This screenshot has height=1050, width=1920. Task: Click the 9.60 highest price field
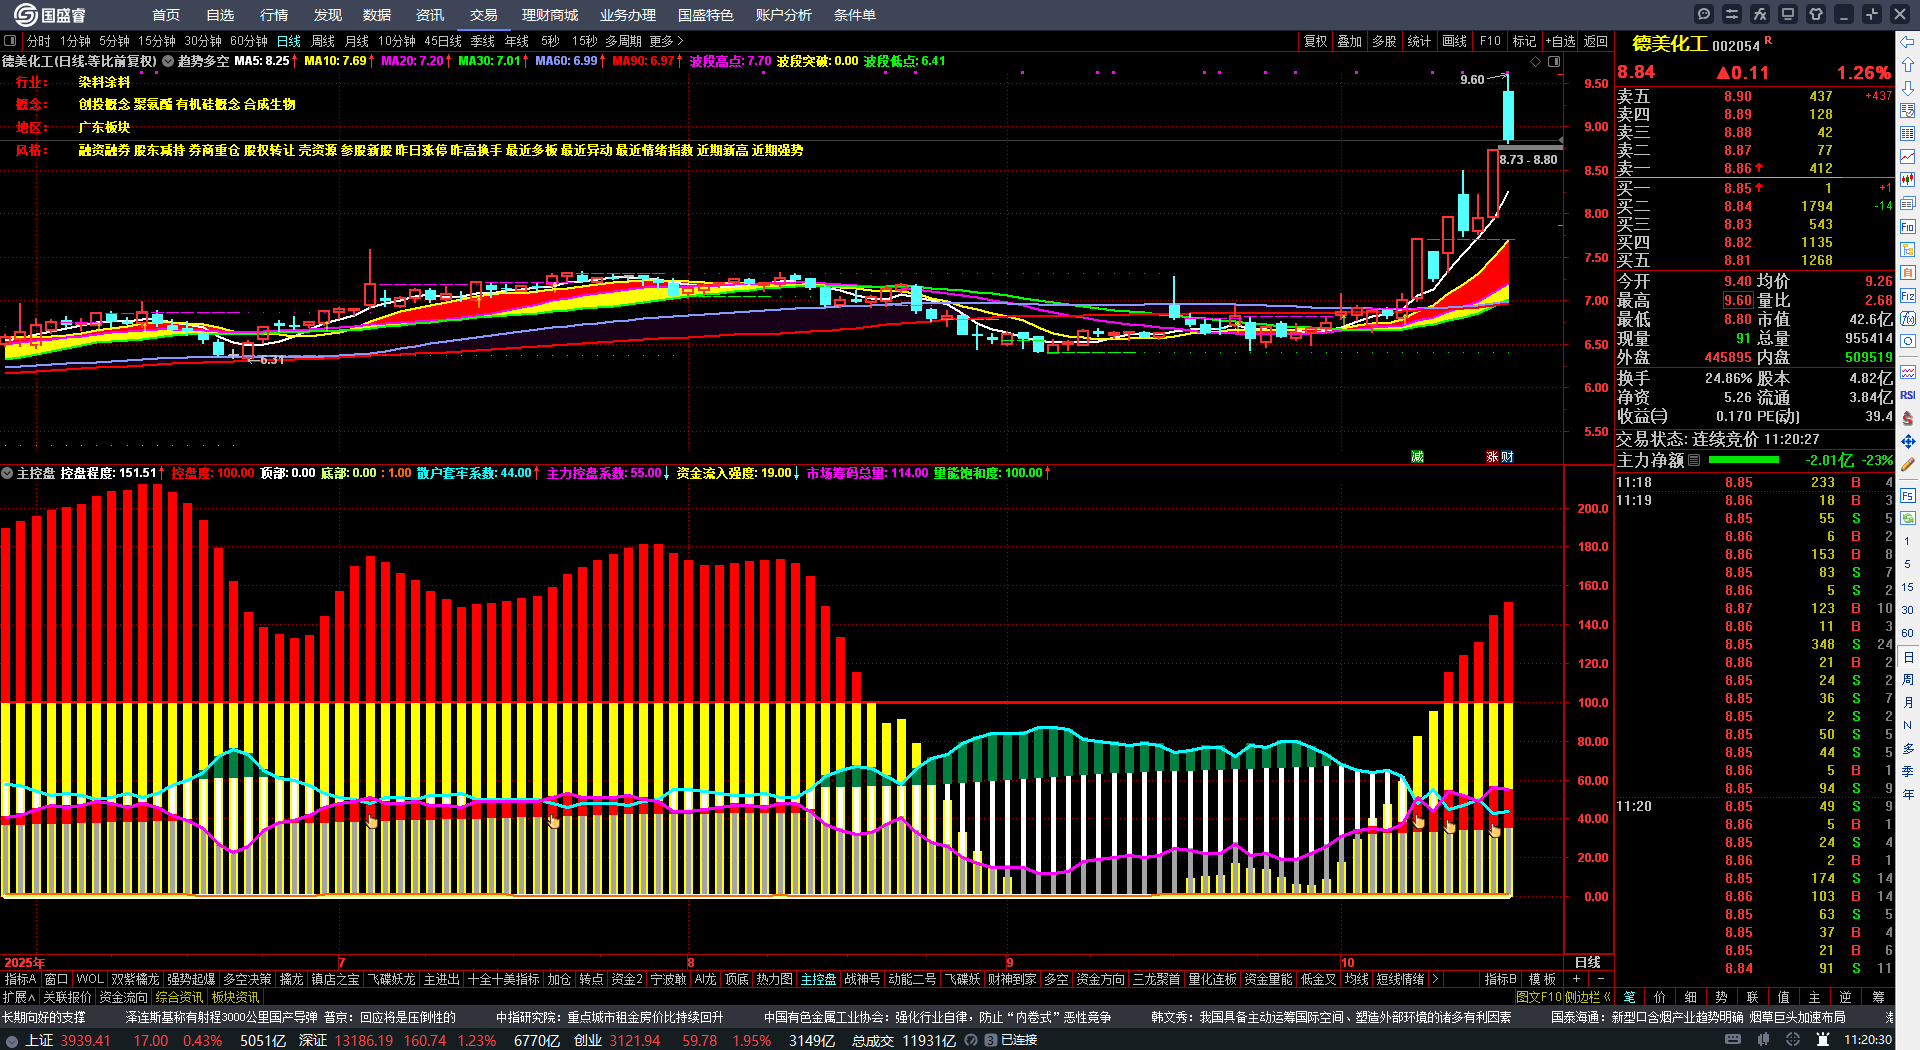[1738, 300]
